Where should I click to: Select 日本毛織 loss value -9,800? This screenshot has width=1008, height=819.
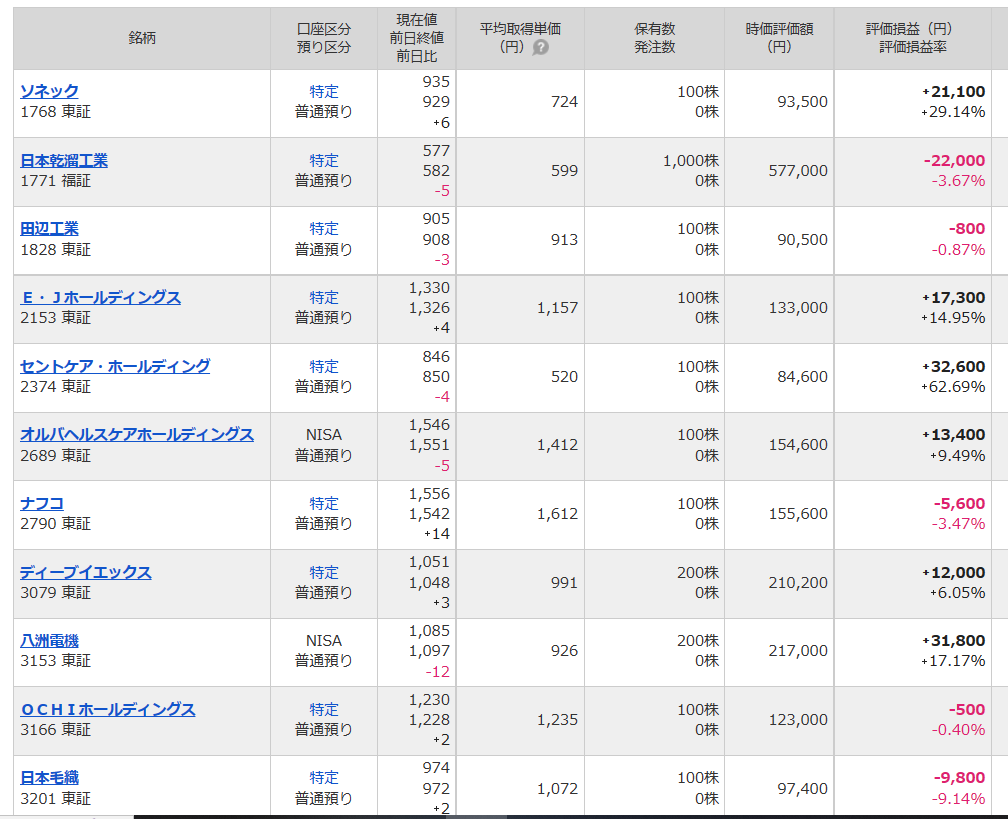click(x=959, y=778)
